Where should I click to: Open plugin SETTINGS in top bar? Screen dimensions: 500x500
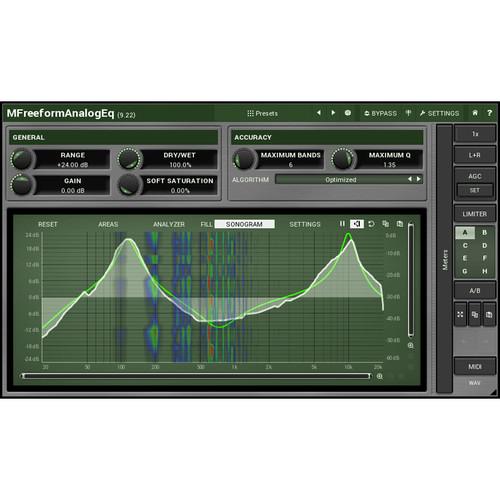439,113
